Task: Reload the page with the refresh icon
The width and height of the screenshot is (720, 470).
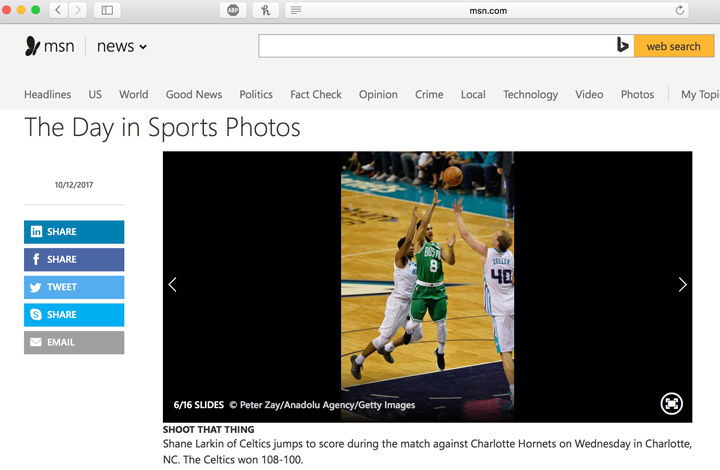Action: (x=681, y=10)
